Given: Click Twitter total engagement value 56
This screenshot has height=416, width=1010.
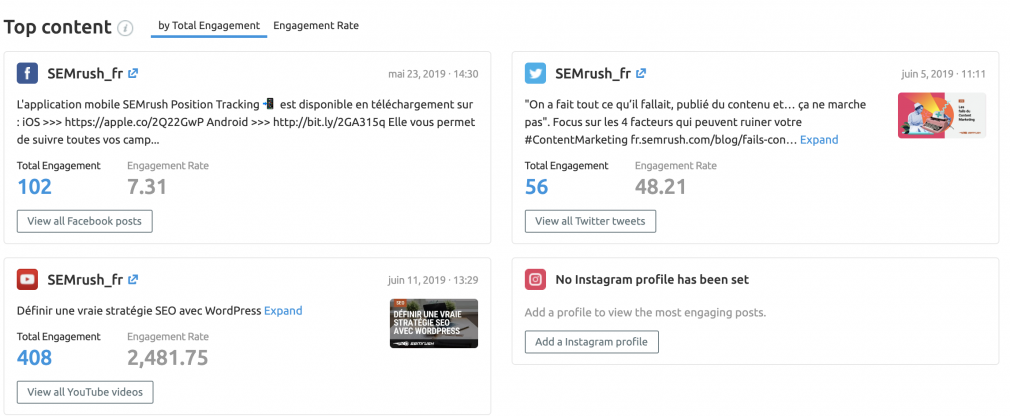Looking at the screenshot, I should (x=537, y=187).
